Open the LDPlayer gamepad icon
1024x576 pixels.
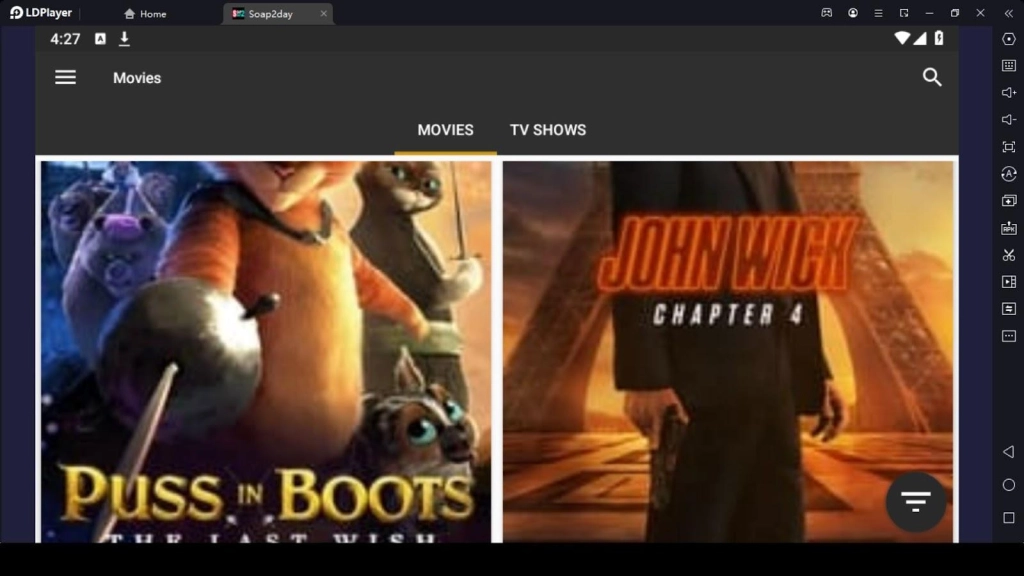[826, 13]
